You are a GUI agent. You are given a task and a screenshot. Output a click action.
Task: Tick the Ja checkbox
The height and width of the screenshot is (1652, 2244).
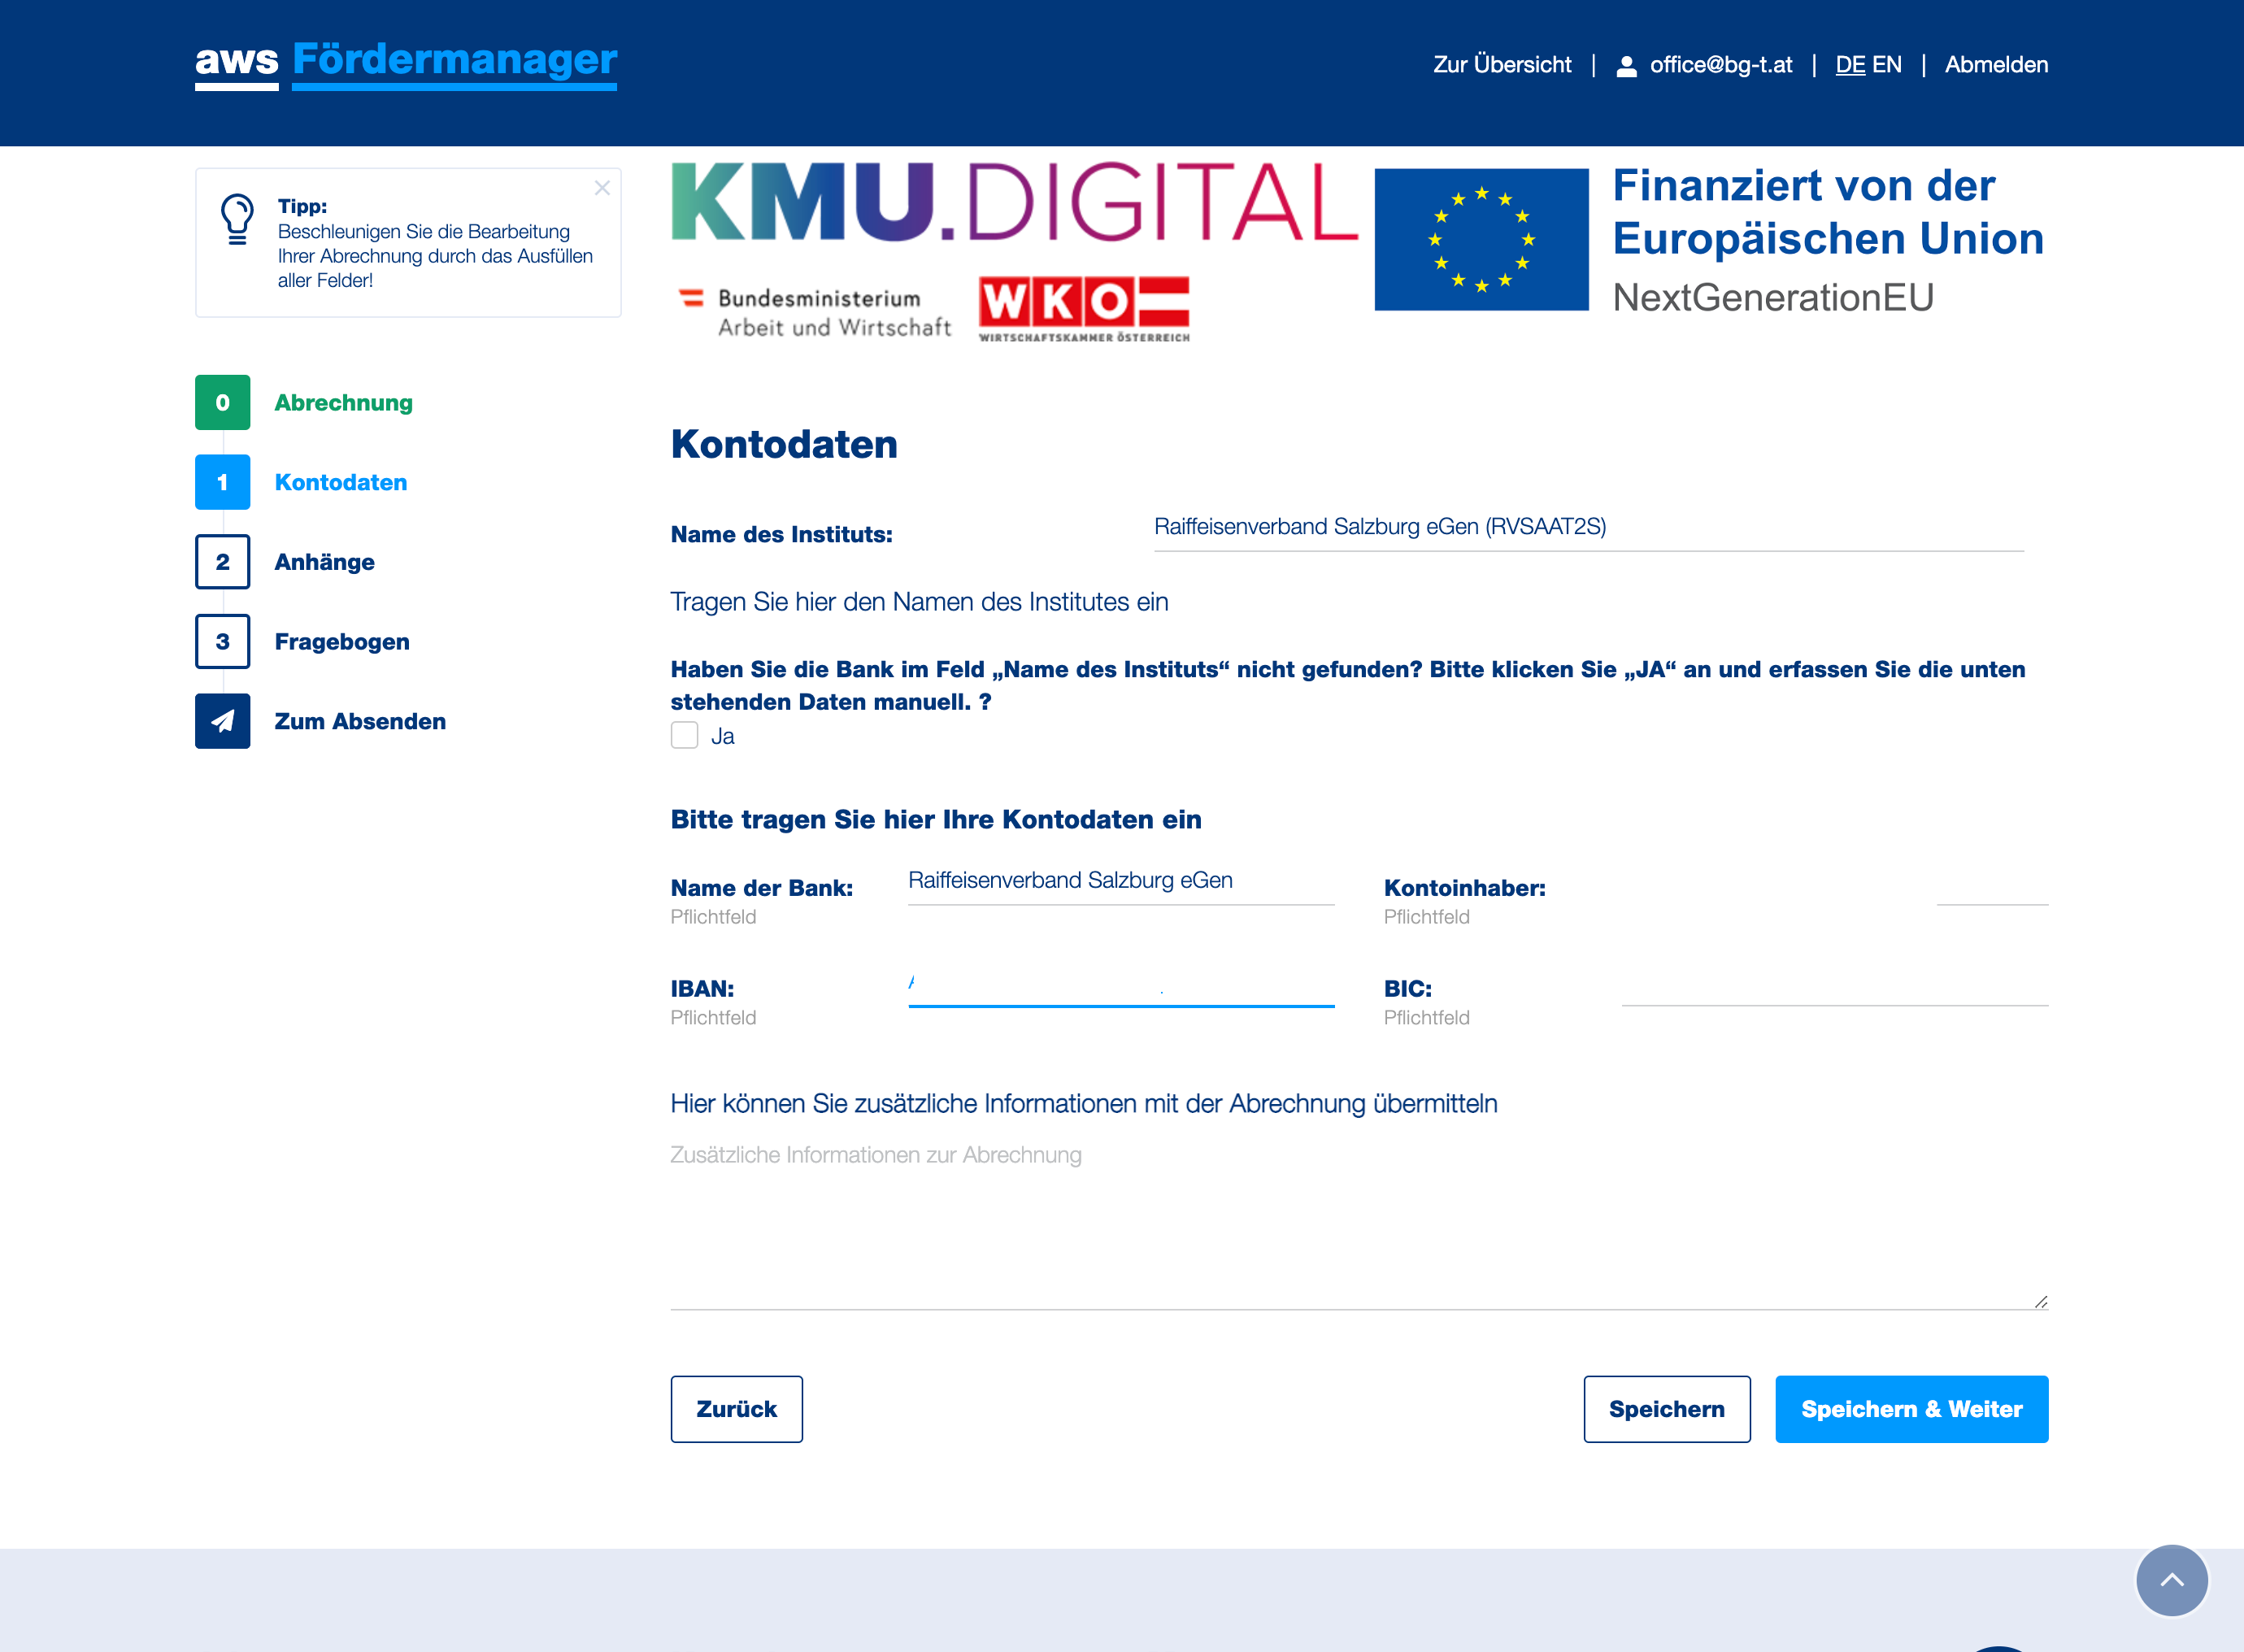[x=684, y=736]
